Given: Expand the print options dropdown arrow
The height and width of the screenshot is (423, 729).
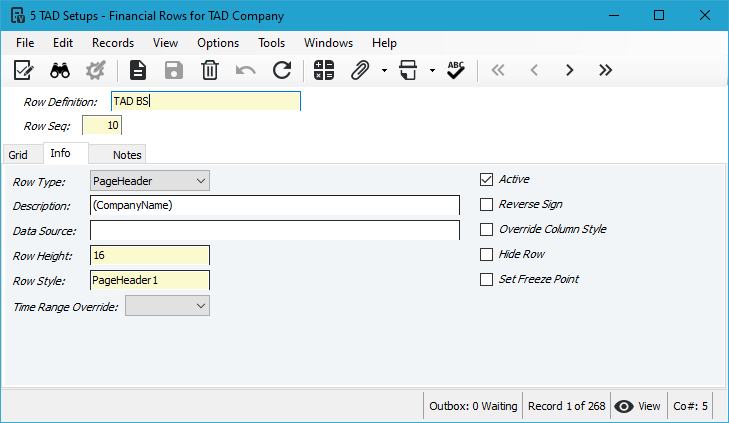Looking at the screenshot, I should [432, 71].
